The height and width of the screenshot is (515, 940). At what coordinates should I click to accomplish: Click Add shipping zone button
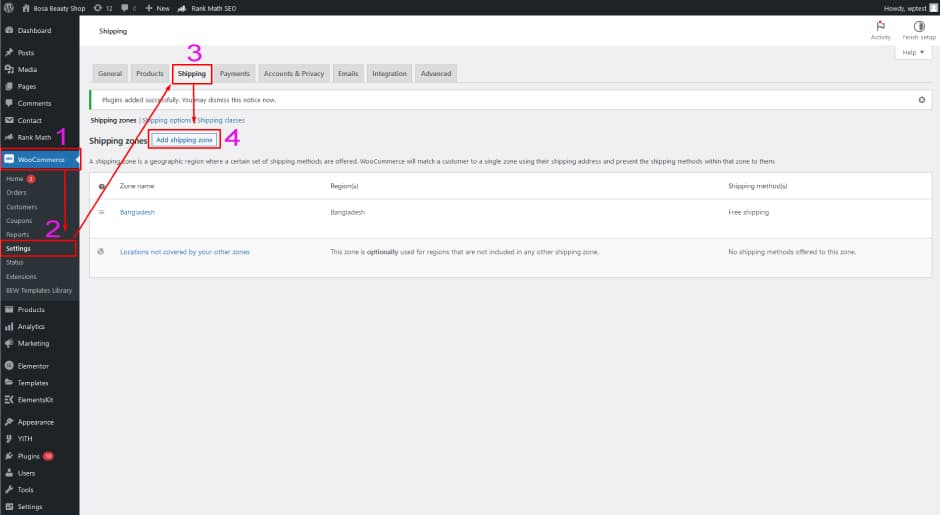coord(184,140)
